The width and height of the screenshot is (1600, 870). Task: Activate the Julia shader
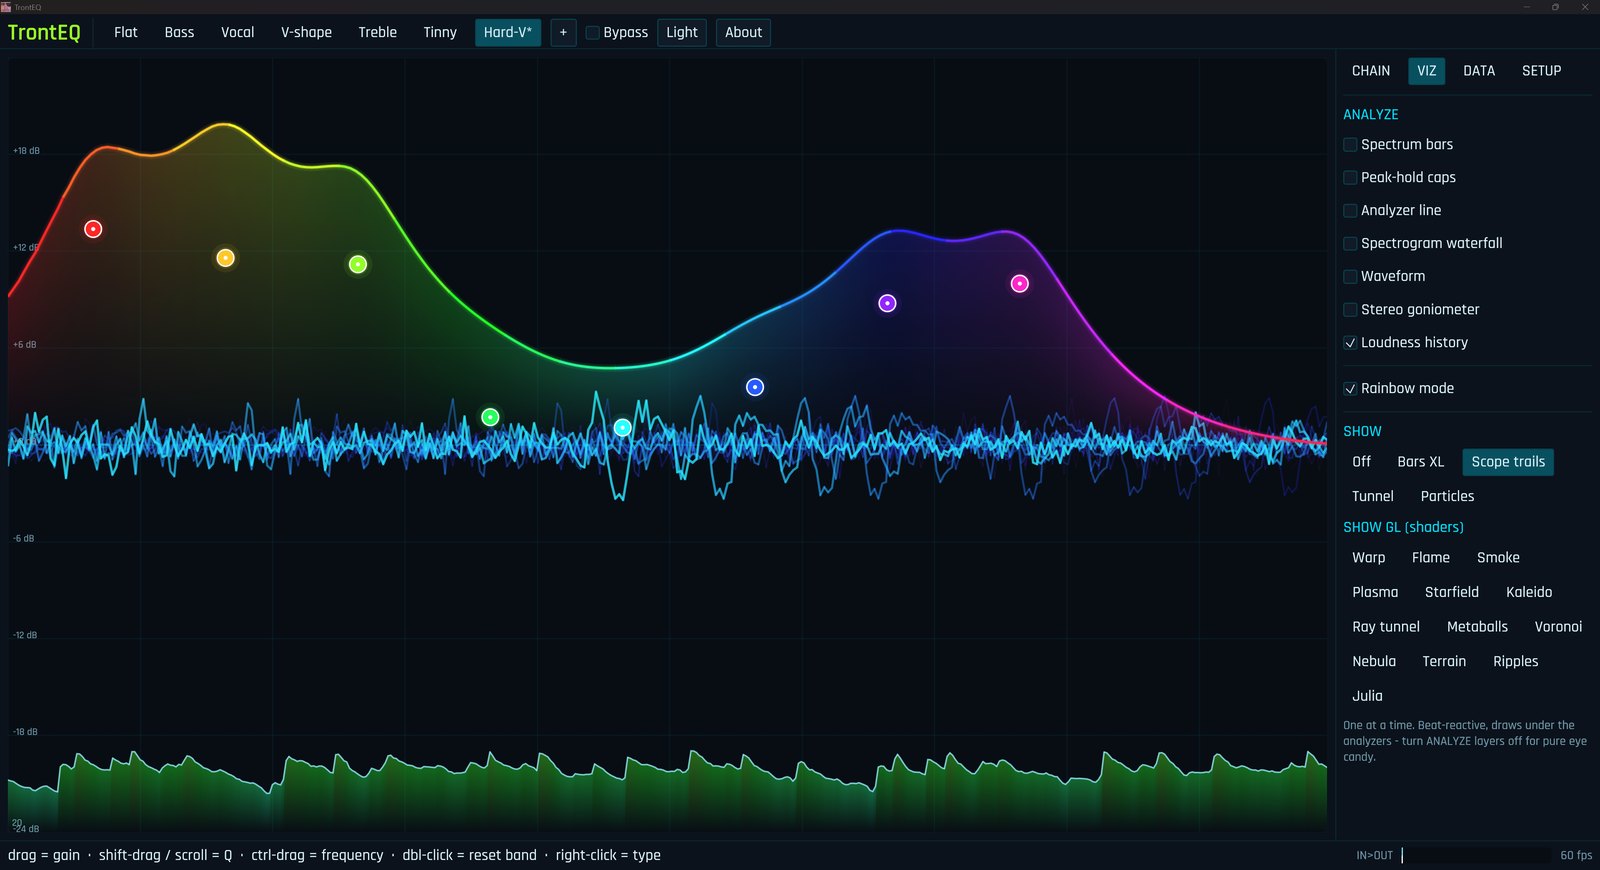tap(1367, 697)
